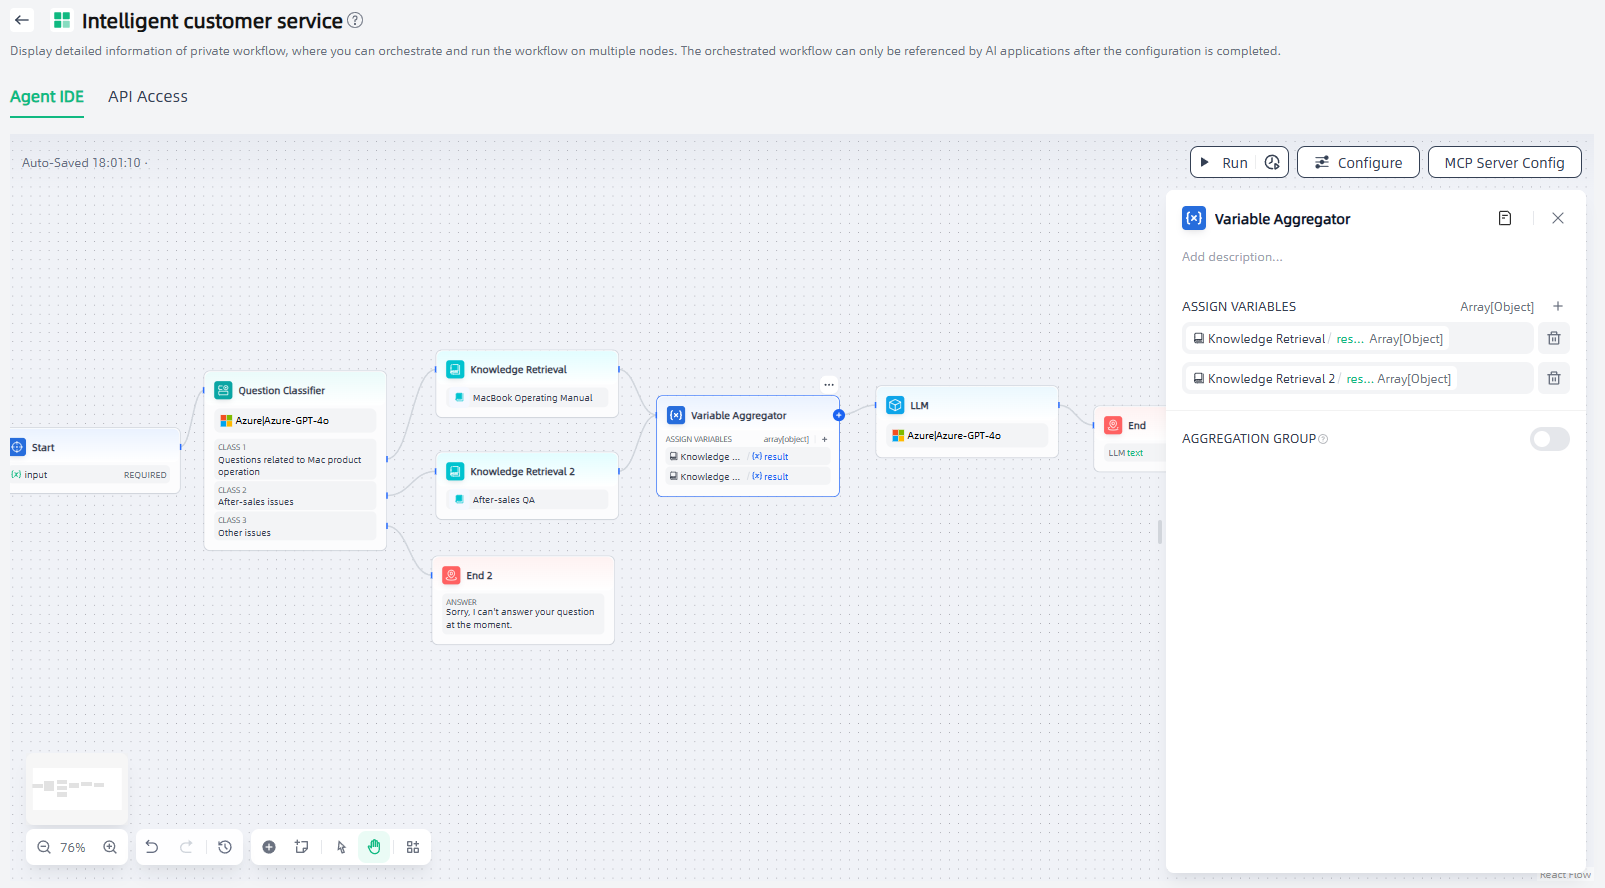Open the 76% zoom level menu
Image resolution: width=1605 pixels, height=888 pixels.
point(73,847)
